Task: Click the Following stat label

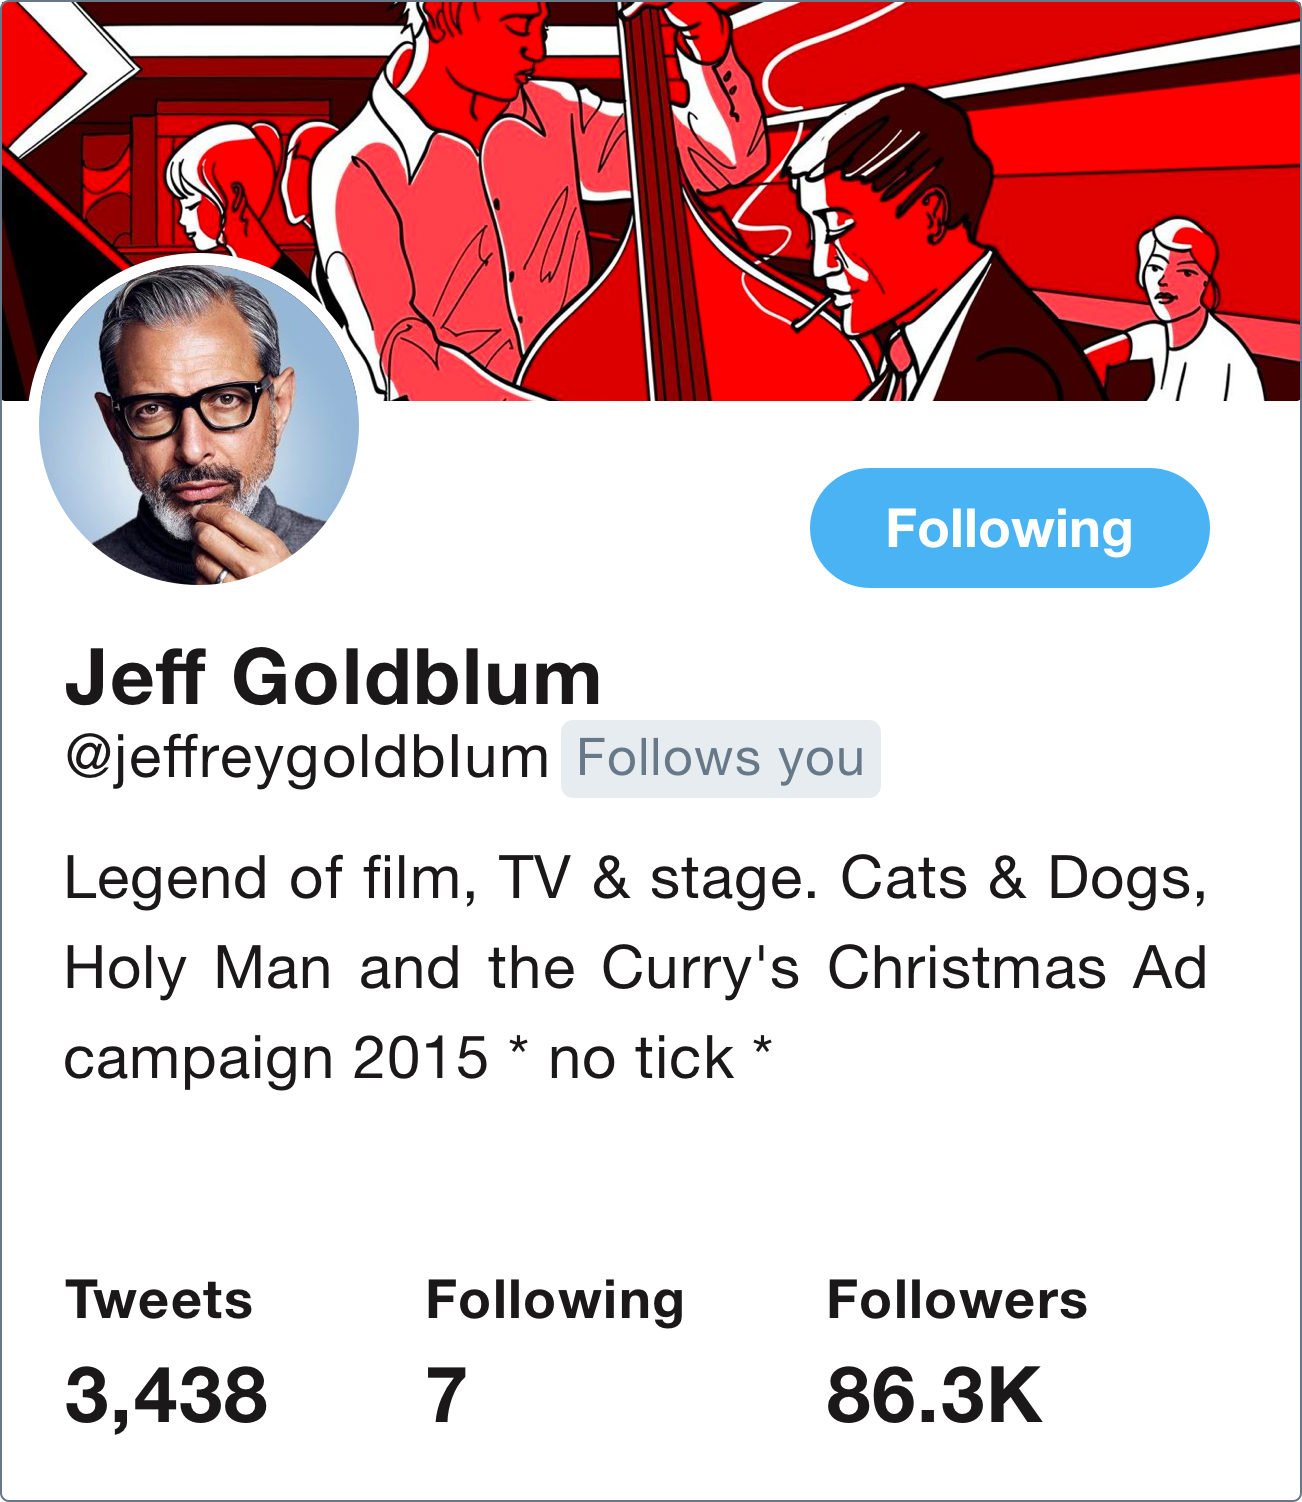Action: (555, 1302)
